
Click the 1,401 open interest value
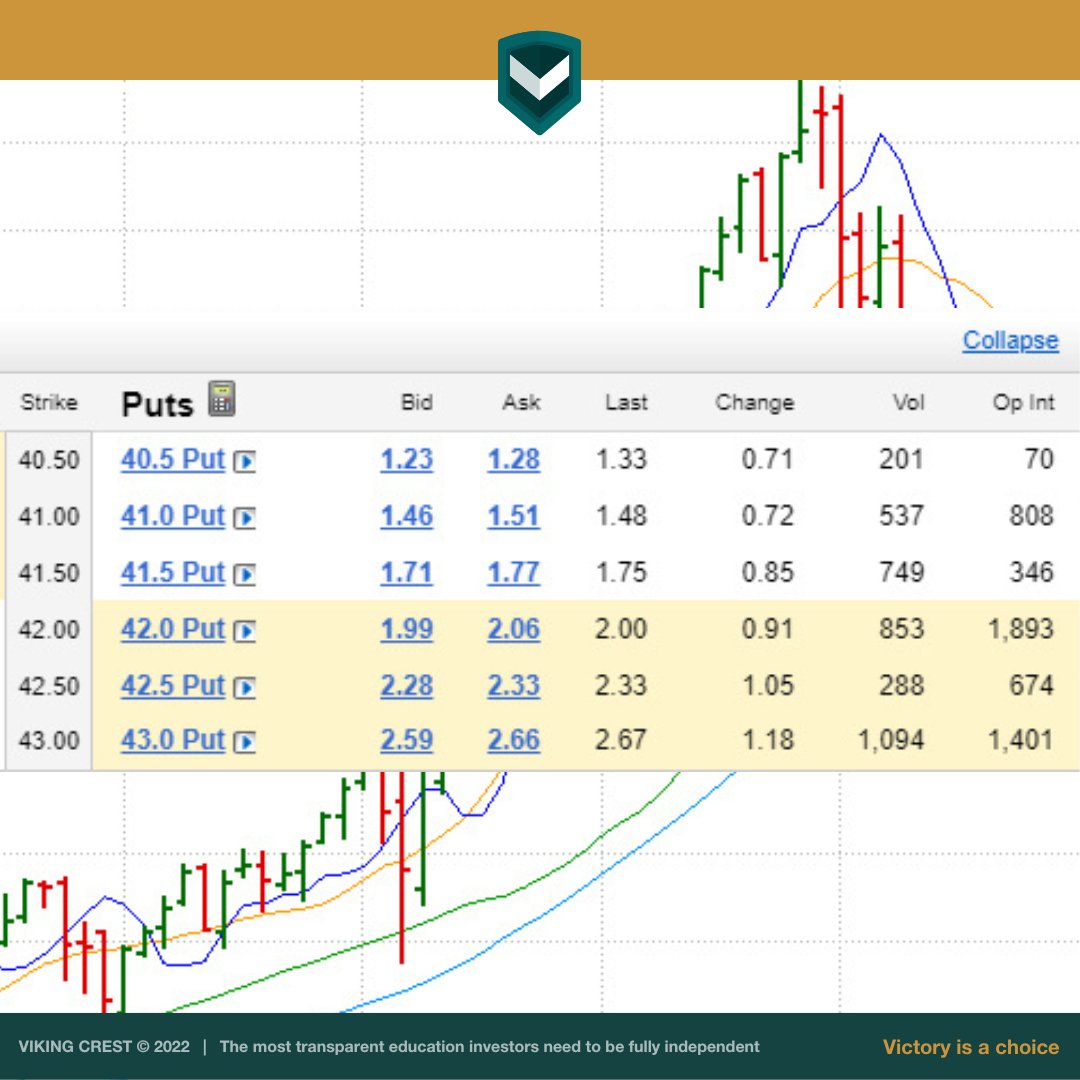tap(1020, 740)
